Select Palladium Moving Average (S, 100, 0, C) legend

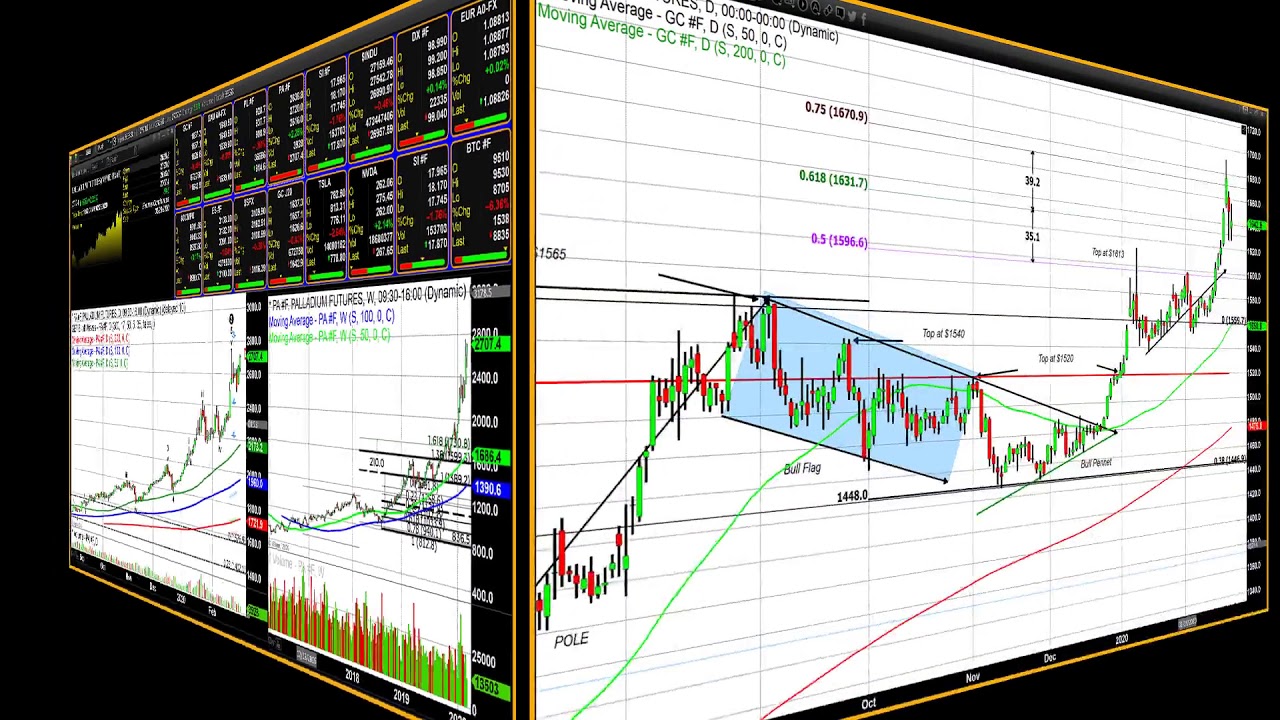tap(331, 320)
